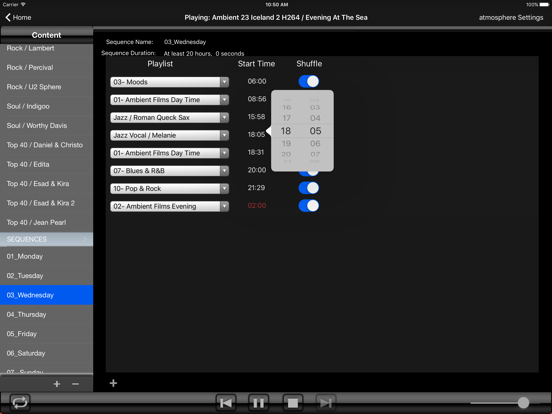Toggle shuffle for 10- Pop & Rock

click(309, 188)
